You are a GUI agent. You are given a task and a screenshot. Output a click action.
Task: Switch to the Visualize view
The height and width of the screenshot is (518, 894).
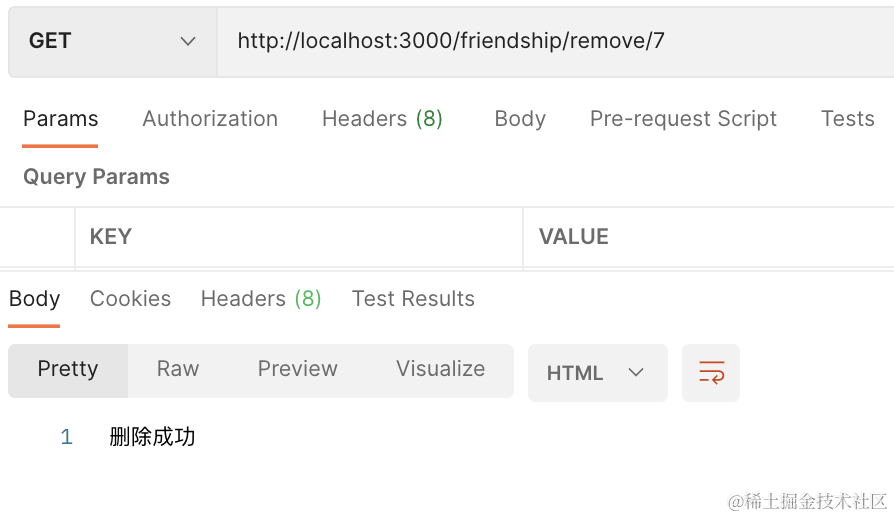click(441, 369)
